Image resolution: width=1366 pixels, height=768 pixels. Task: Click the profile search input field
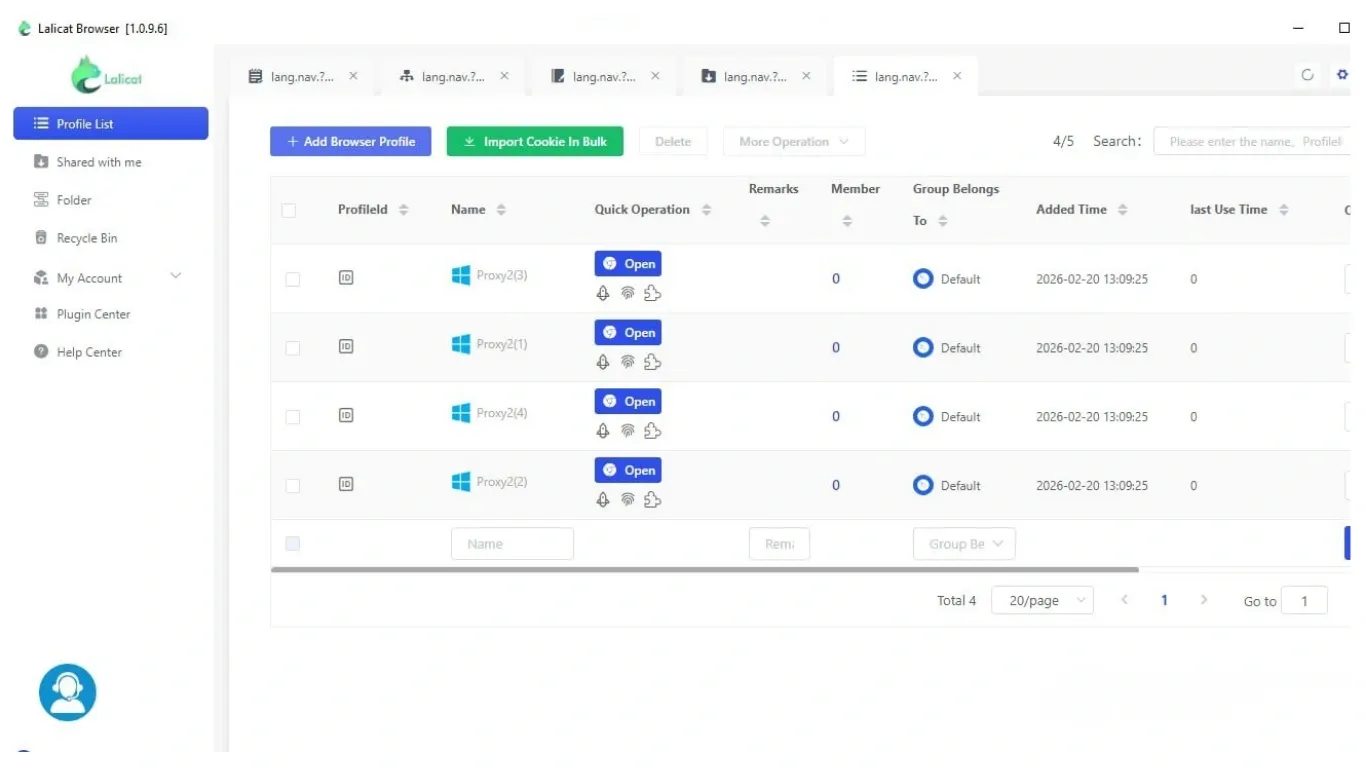tap(1254, 142)
